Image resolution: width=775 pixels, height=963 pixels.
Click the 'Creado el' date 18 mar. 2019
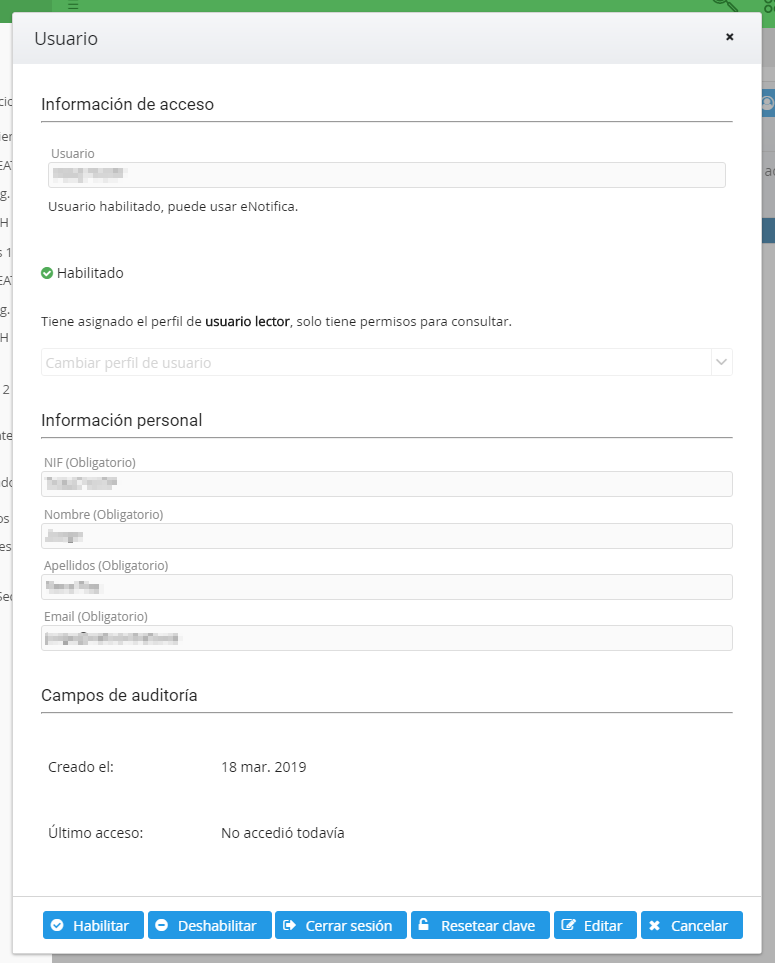[264, 768]
